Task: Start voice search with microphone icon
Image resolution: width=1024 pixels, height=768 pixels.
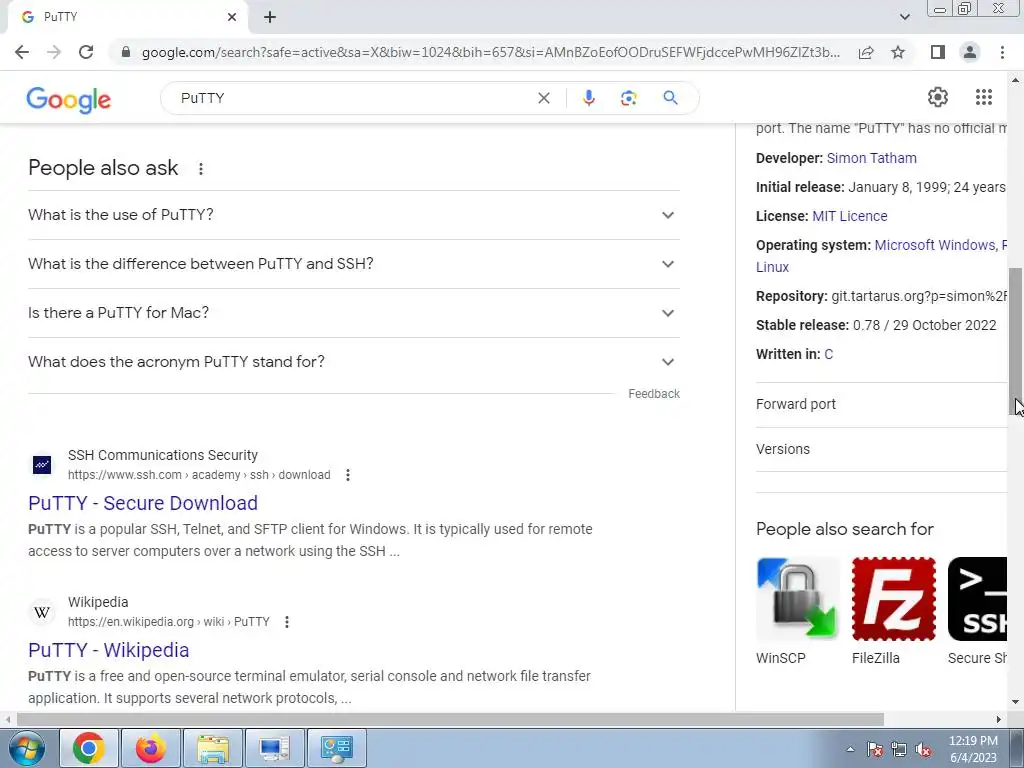Action: (588, 98)
